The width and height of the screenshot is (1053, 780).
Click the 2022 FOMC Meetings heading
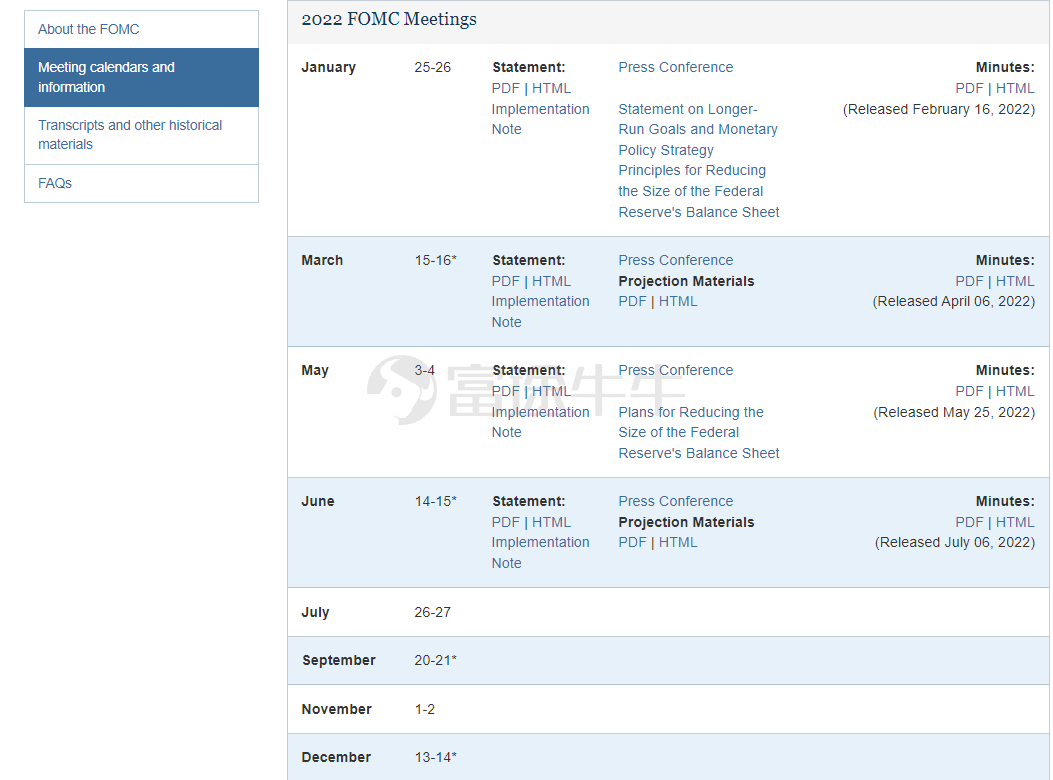389,19
